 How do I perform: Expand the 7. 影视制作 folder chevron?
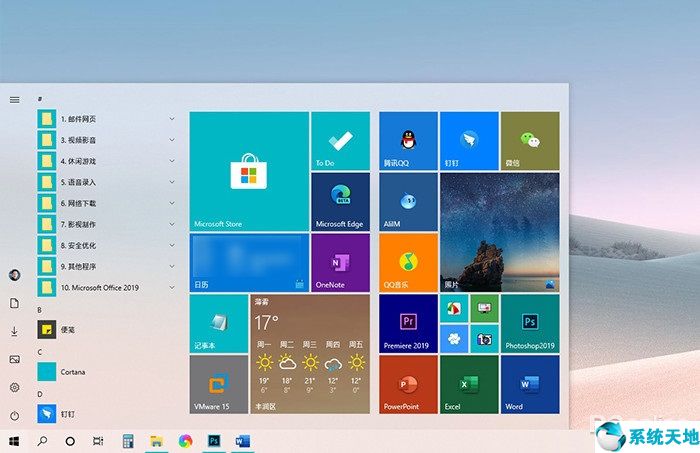172,224
